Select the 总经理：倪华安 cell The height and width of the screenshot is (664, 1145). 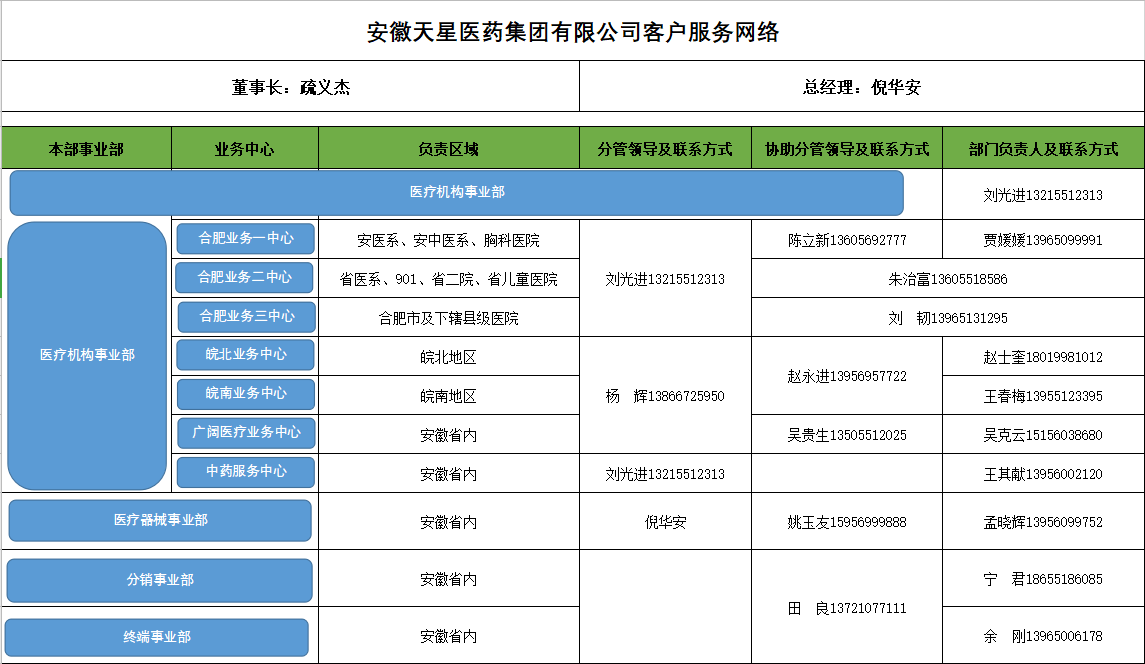[862, 87]
